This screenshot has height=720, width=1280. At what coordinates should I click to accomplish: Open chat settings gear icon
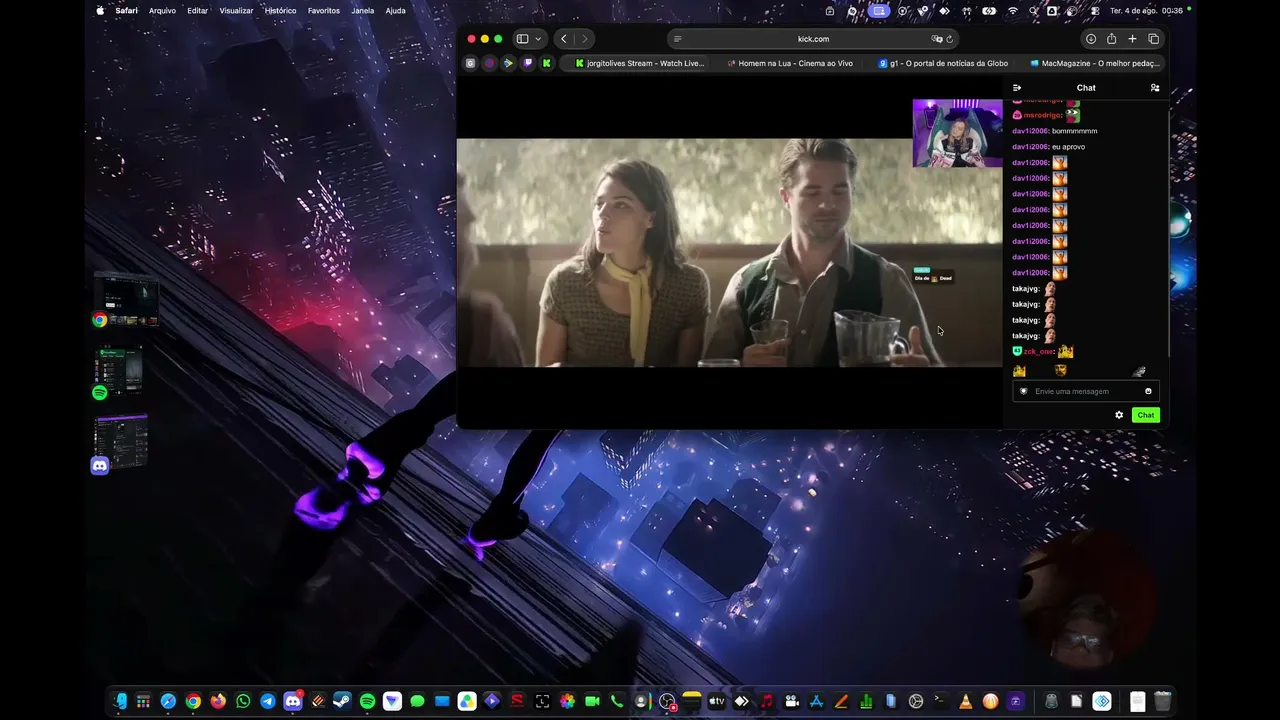pos(1119,415)
